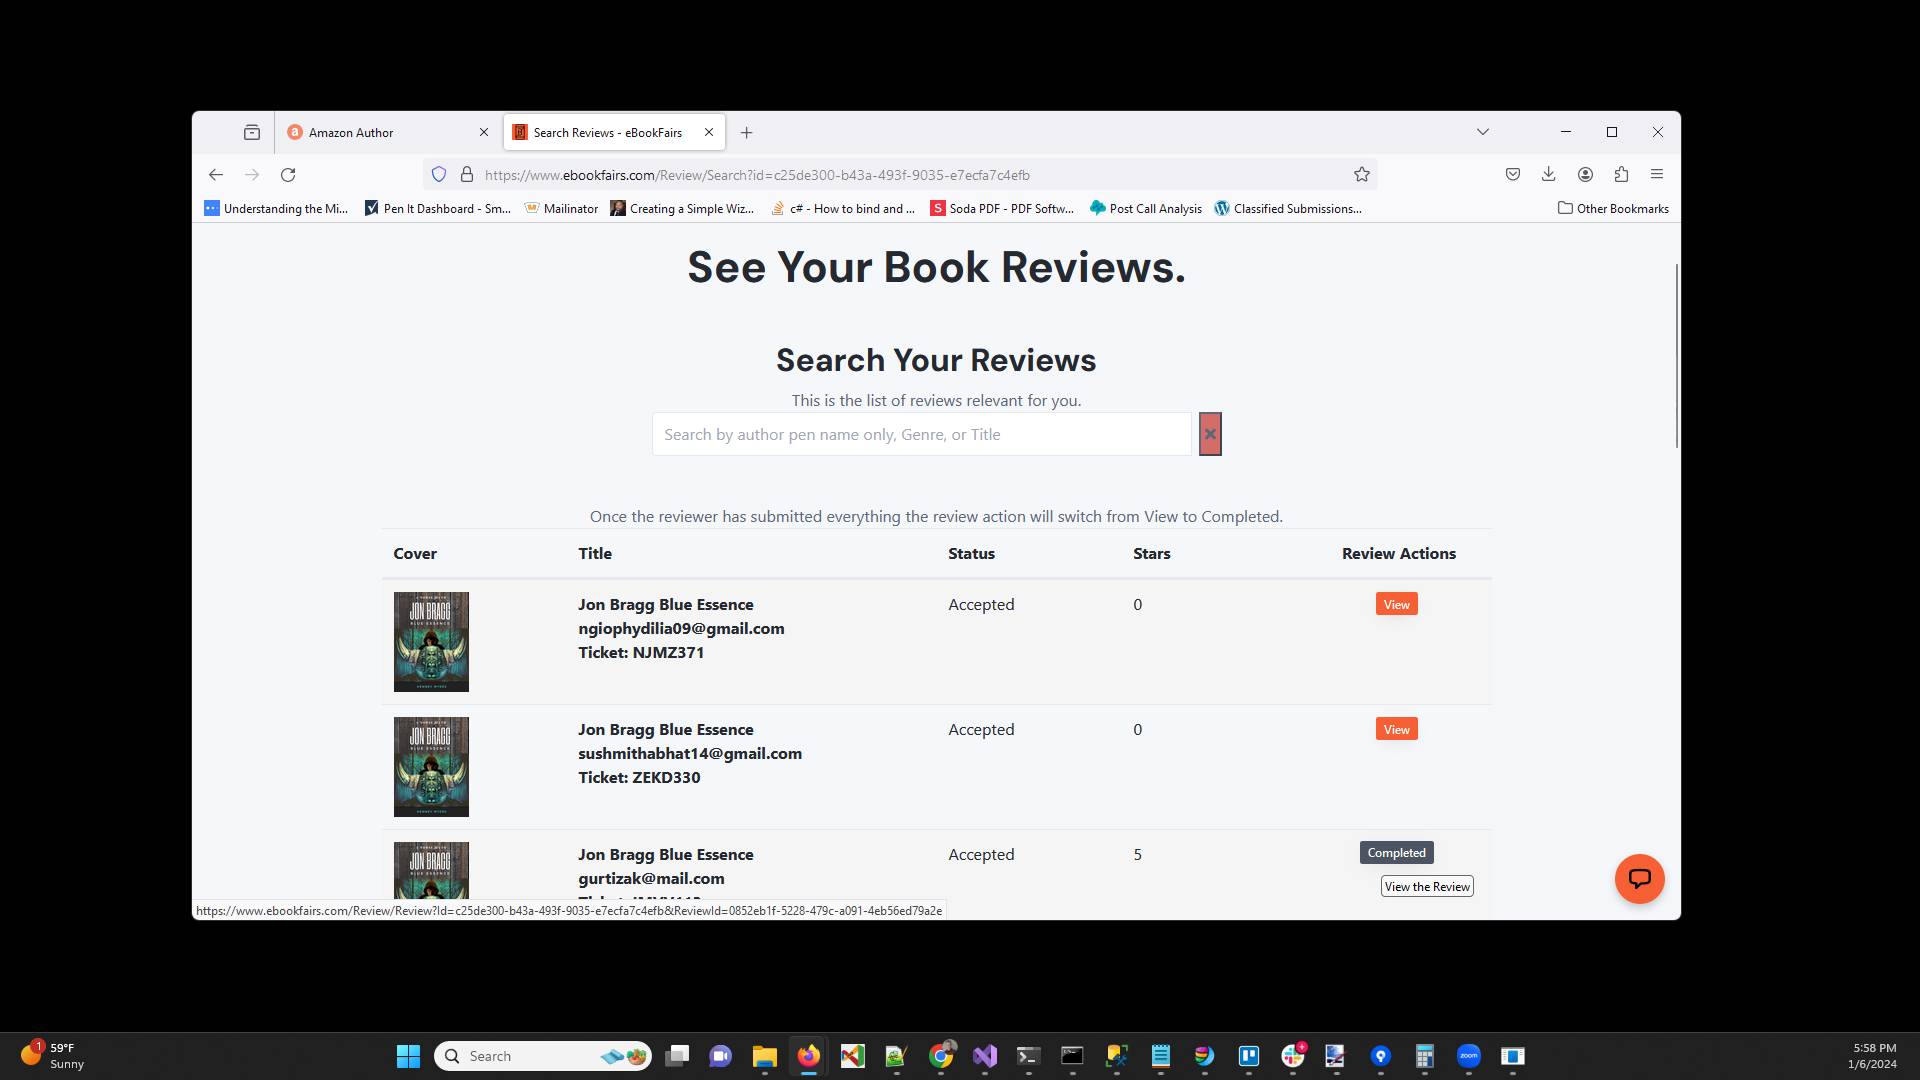Open the Downloads panel

(x=1548, y=174)
